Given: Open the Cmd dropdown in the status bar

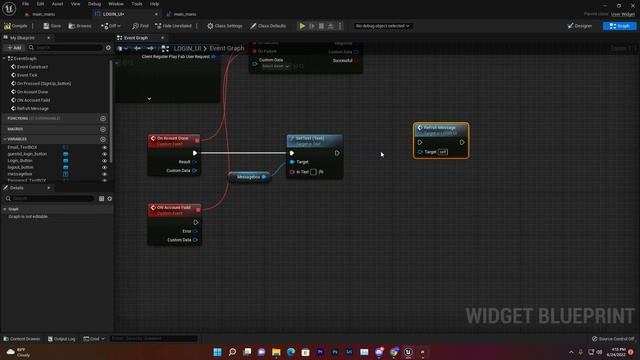Looking at the screenshot, I should 94,339.
